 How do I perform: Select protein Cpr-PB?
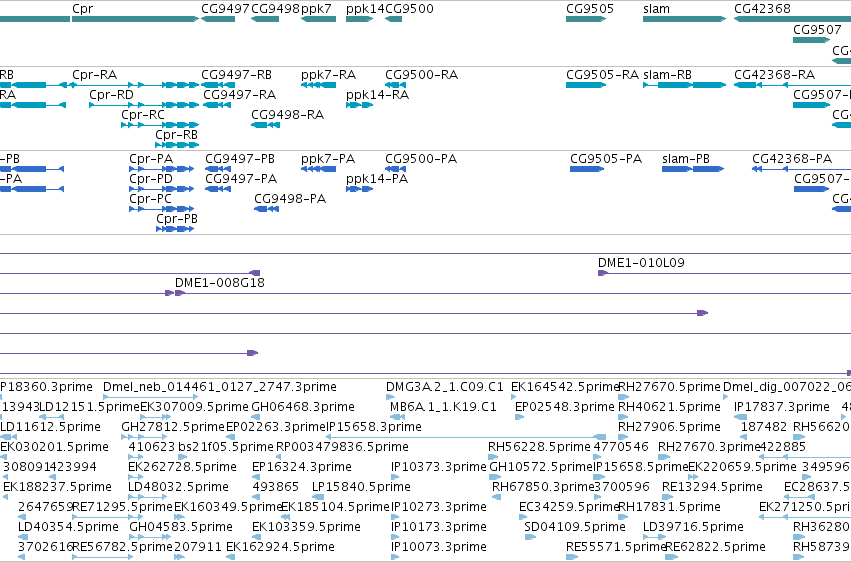175,229
